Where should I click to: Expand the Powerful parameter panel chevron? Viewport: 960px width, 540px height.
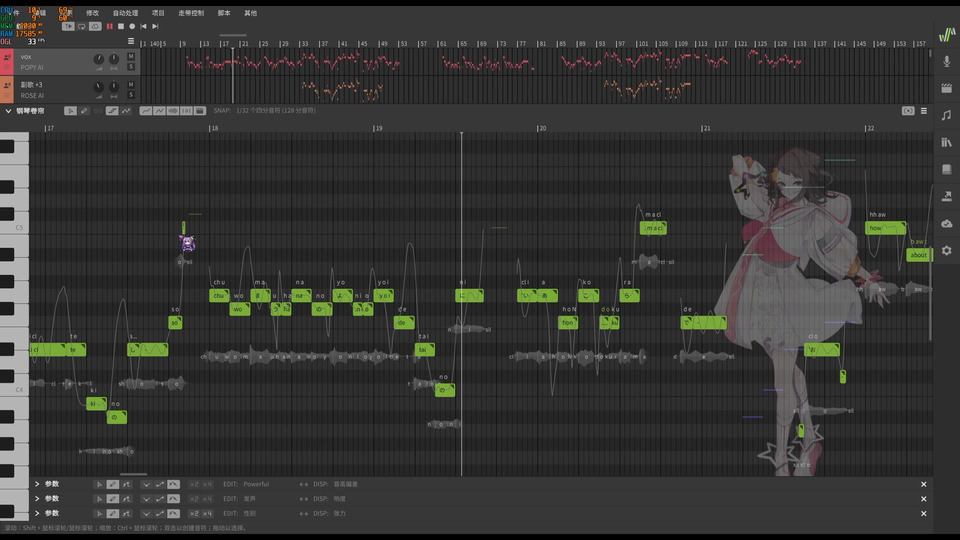(x=37, y=484)
